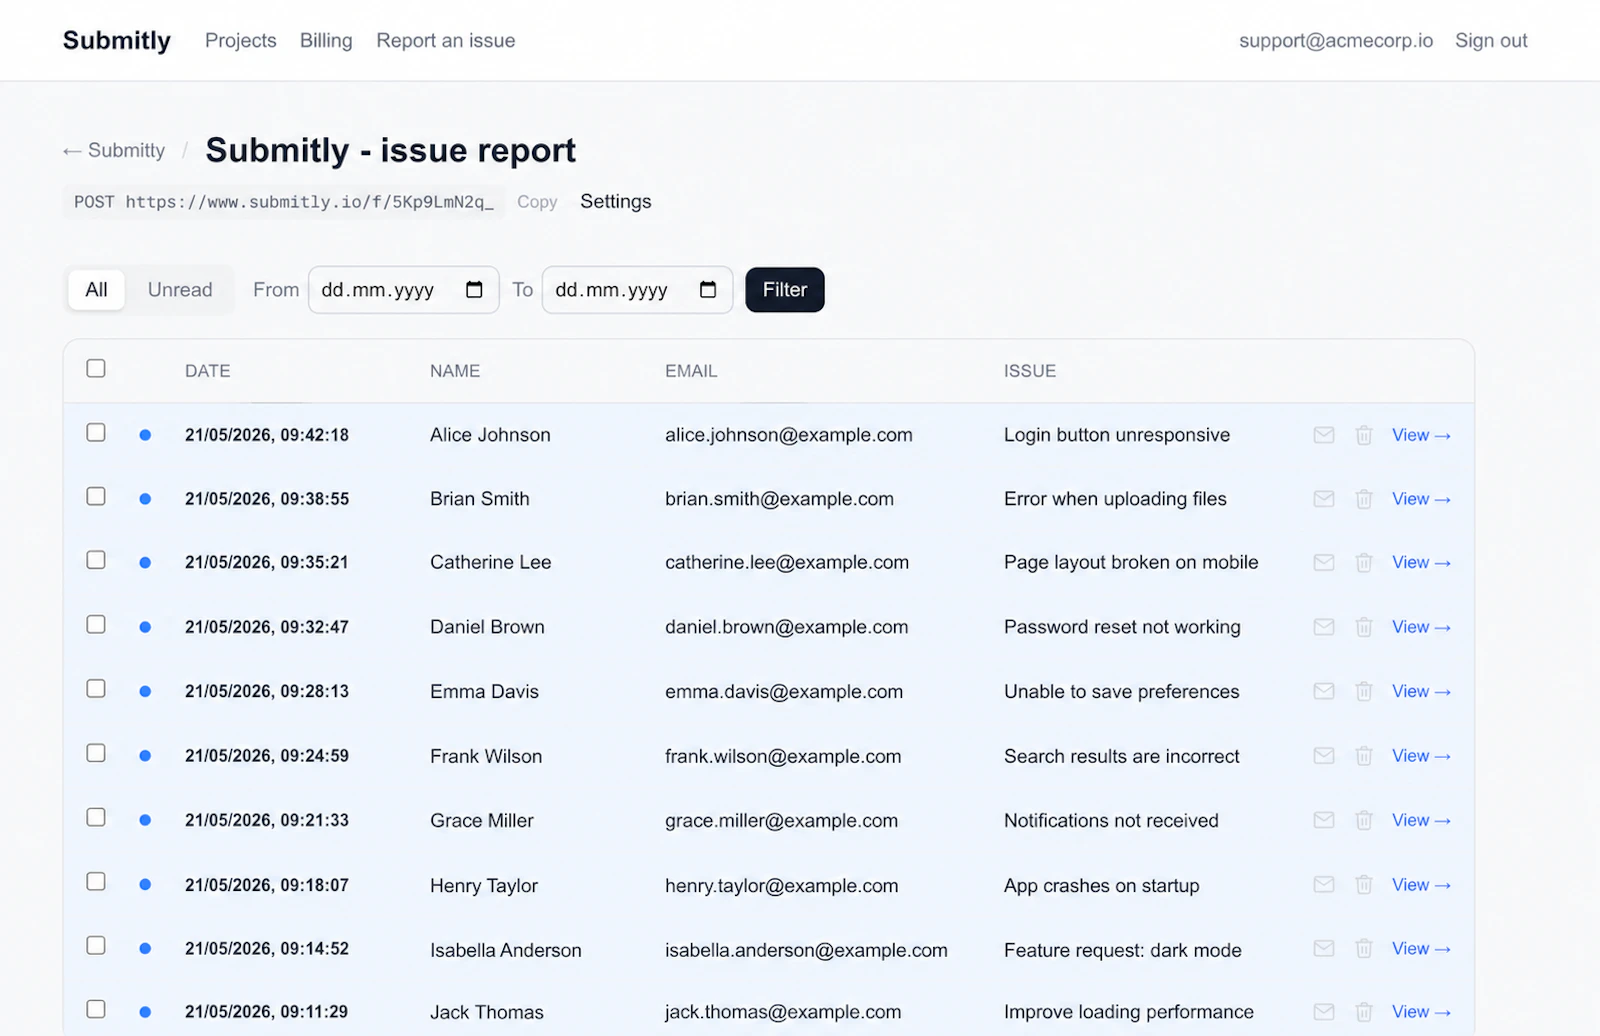Image resolution: width=1600 pixels, height=1036 pixels.
Task: Open Report an issue link
Action: (446, 41)
